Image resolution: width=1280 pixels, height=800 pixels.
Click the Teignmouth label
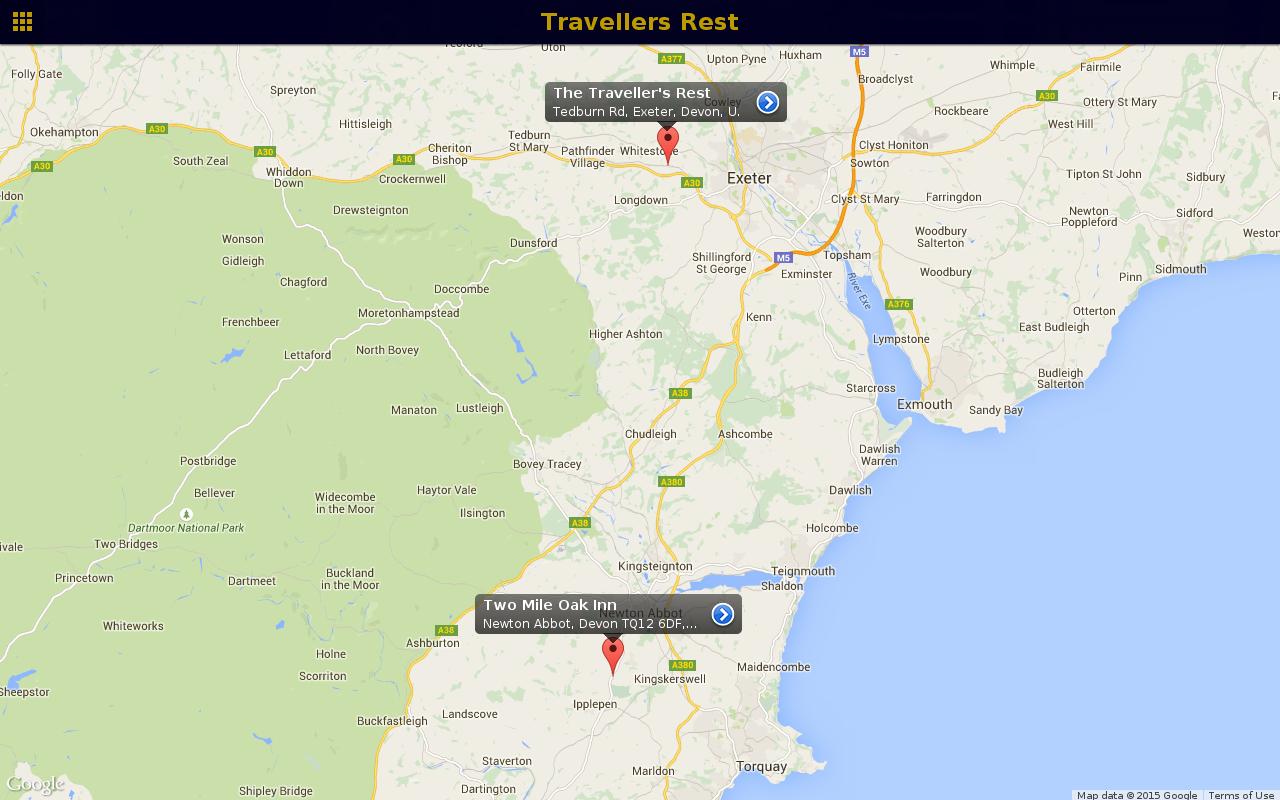(803, 572)
